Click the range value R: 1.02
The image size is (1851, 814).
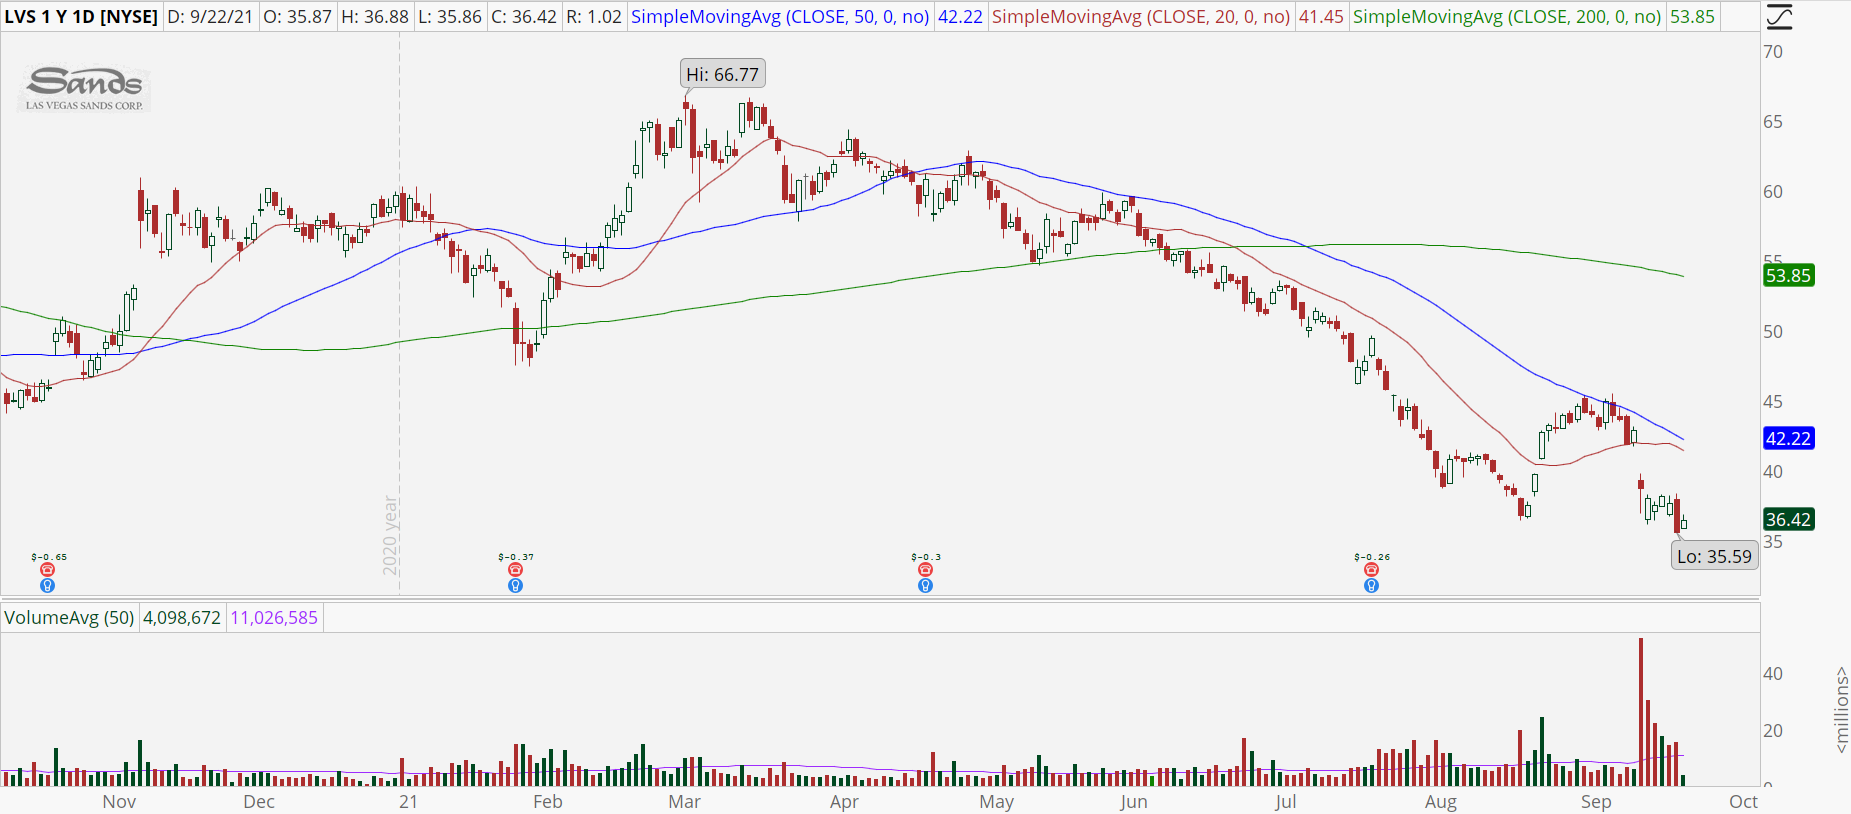(x=593, y=17)
